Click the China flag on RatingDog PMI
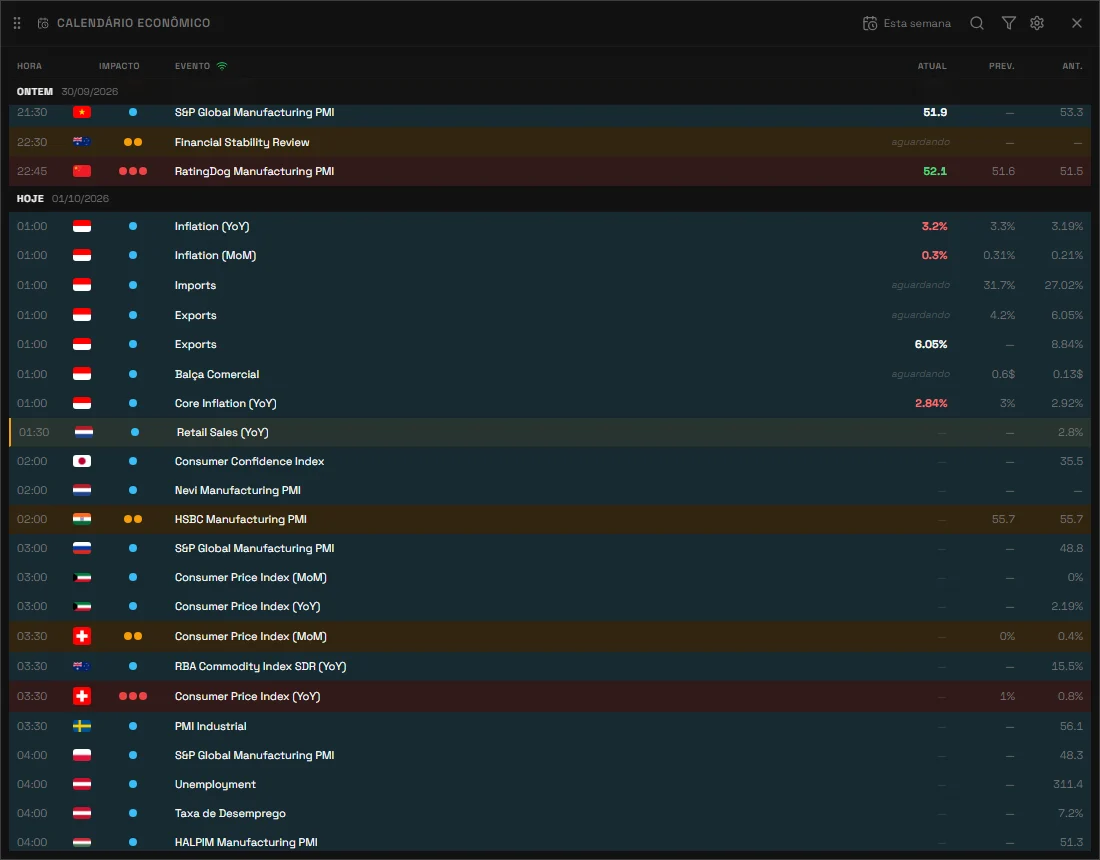 [82, 171]
